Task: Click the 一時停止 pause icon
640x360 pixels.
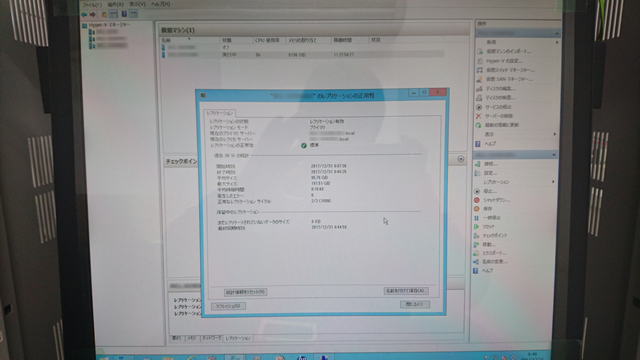Action: [476, 218]
